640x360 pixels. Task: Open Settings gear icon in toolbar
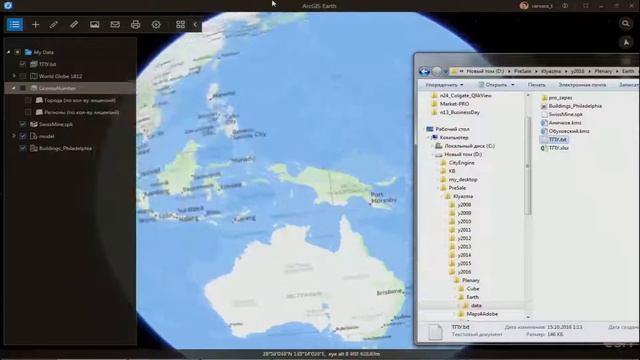pyautogui.click(x=156, y=24)
